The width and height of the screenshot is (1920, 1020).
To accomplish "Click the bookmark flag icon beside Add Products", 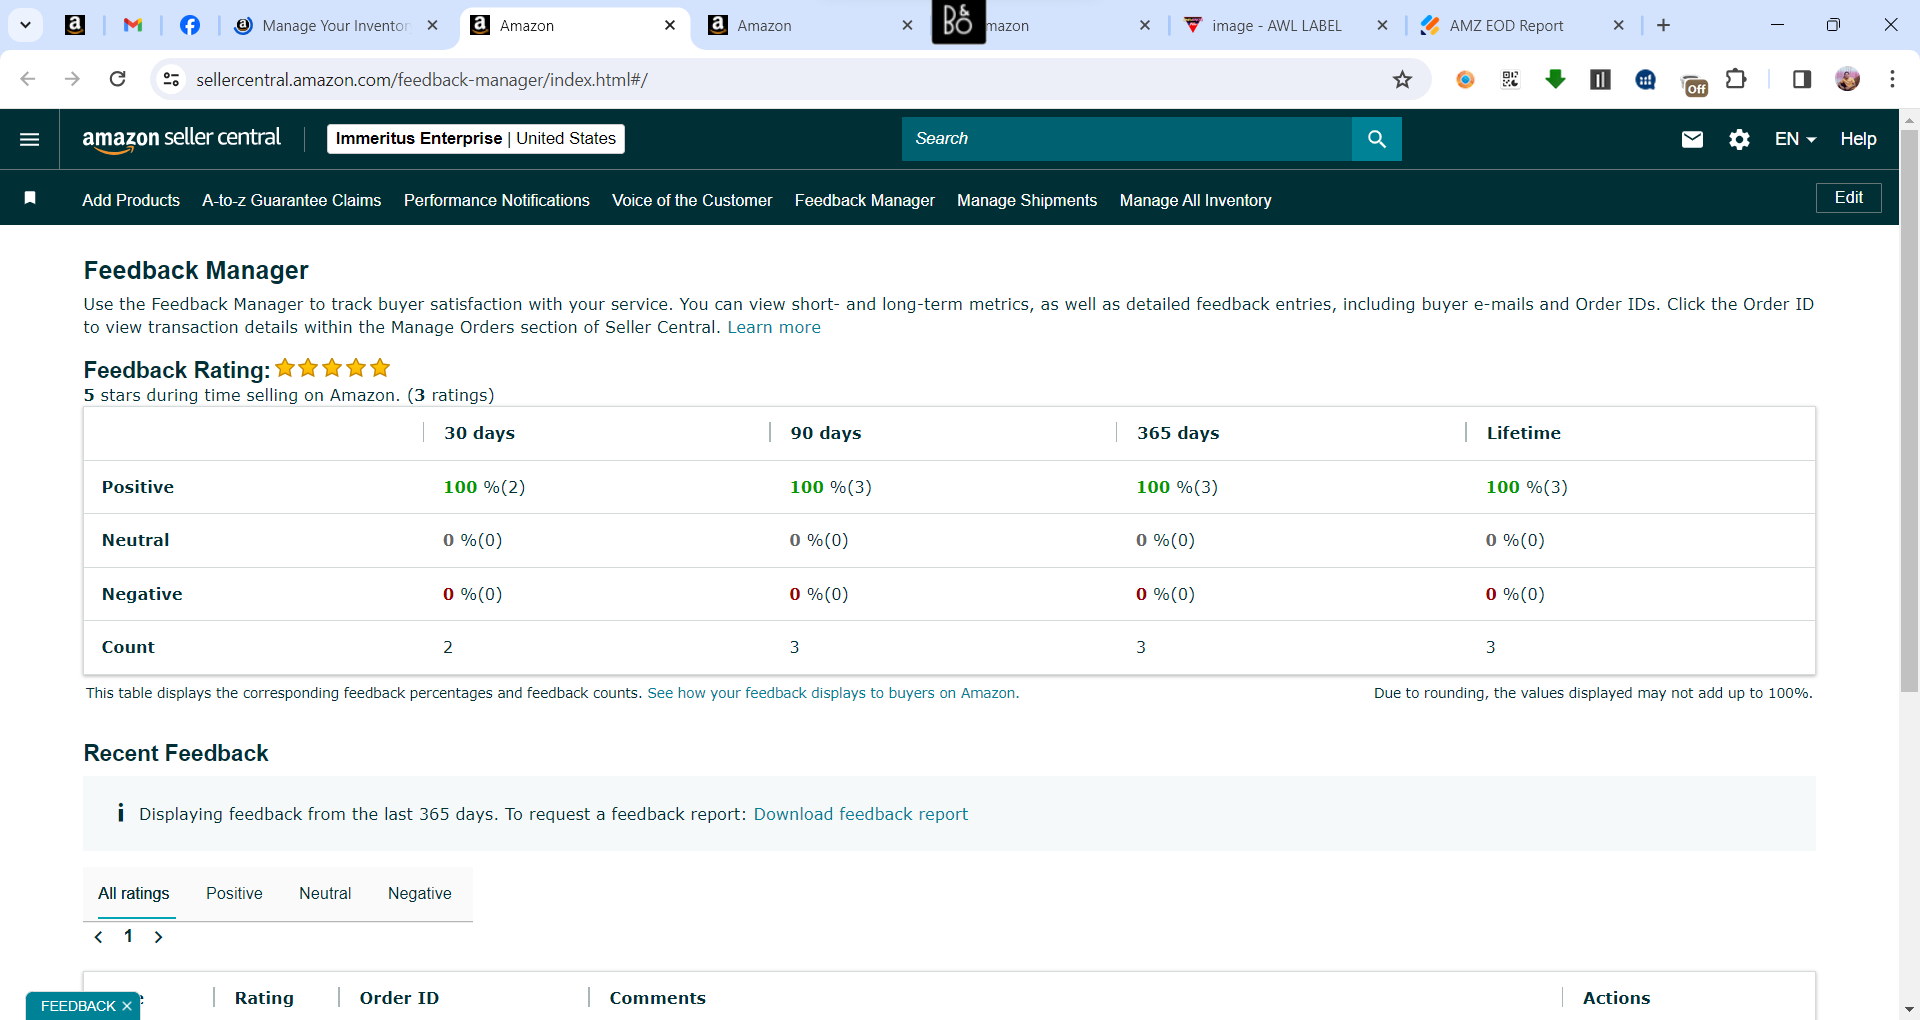I will coord(30,198).
